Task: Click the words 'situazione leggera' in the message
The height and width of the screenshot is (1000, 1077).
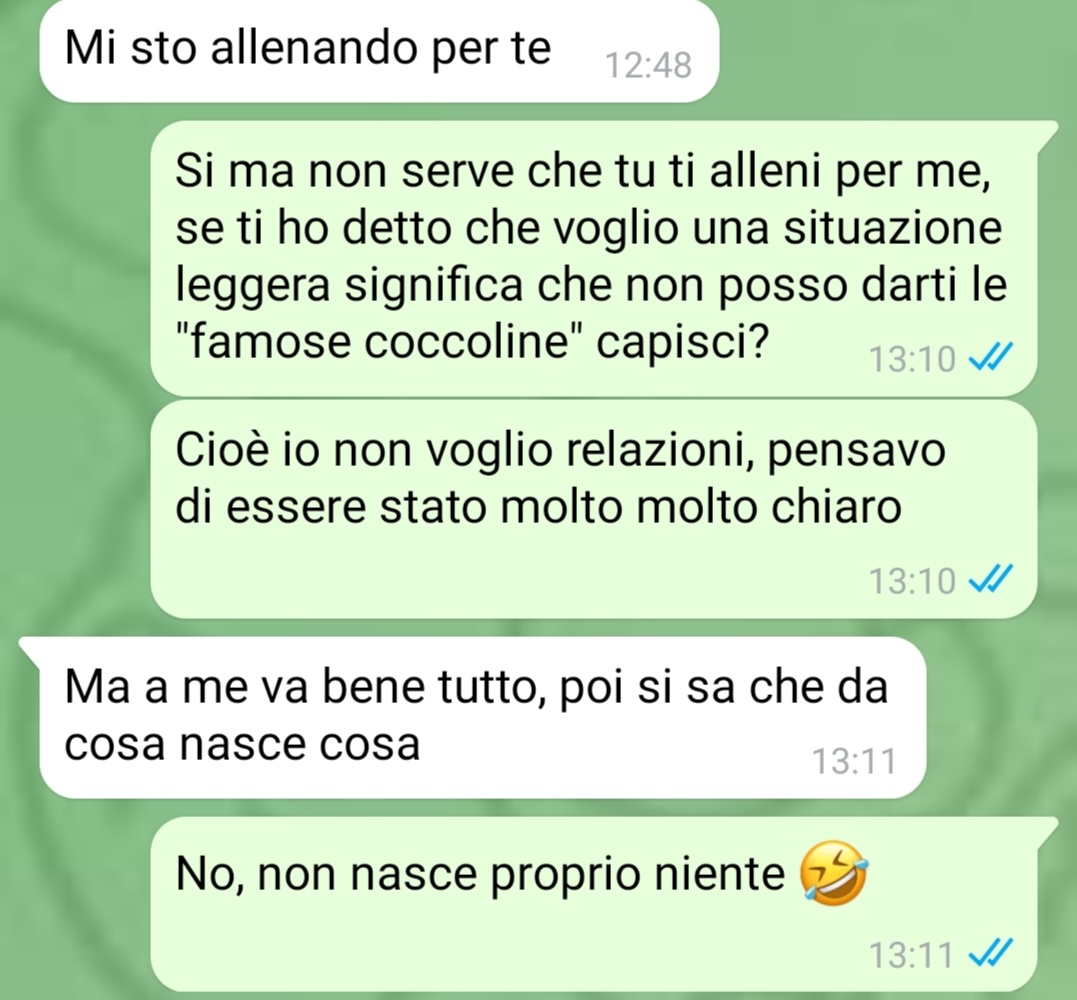Action: [589, 256]
